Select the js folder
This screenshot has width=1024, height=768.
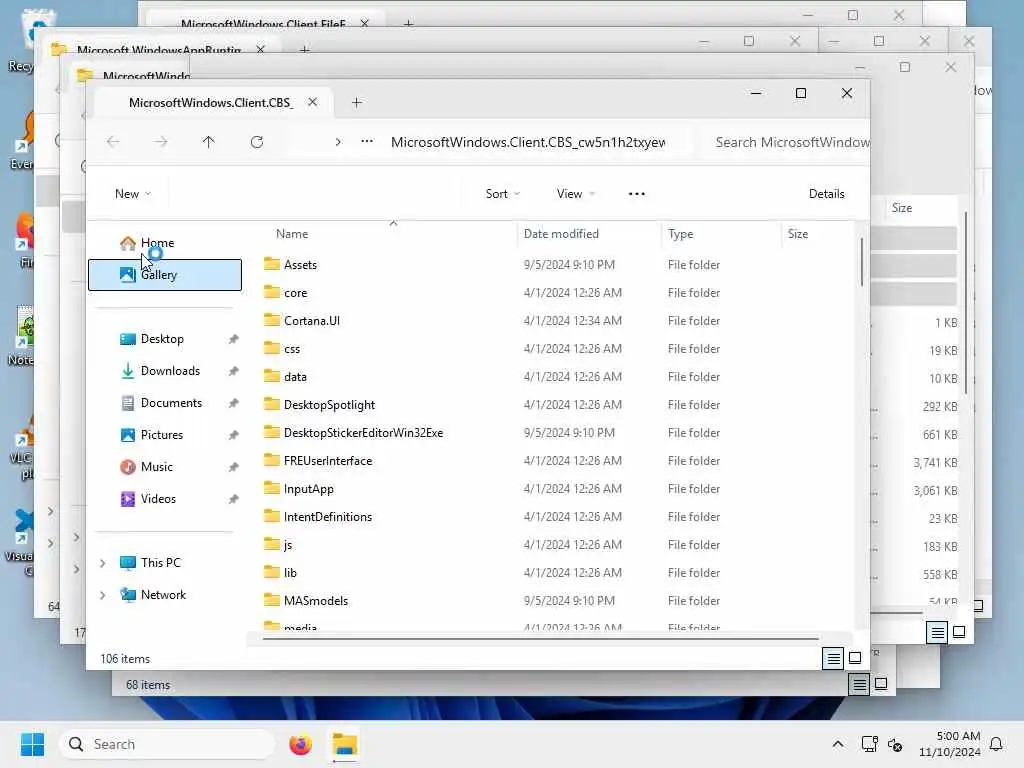click(287, 545)
